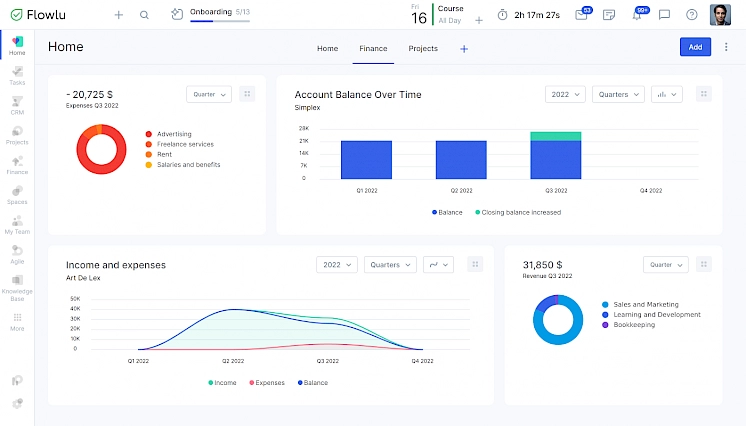Click the time tracker stopwatch icon

(x=502, y=15)
